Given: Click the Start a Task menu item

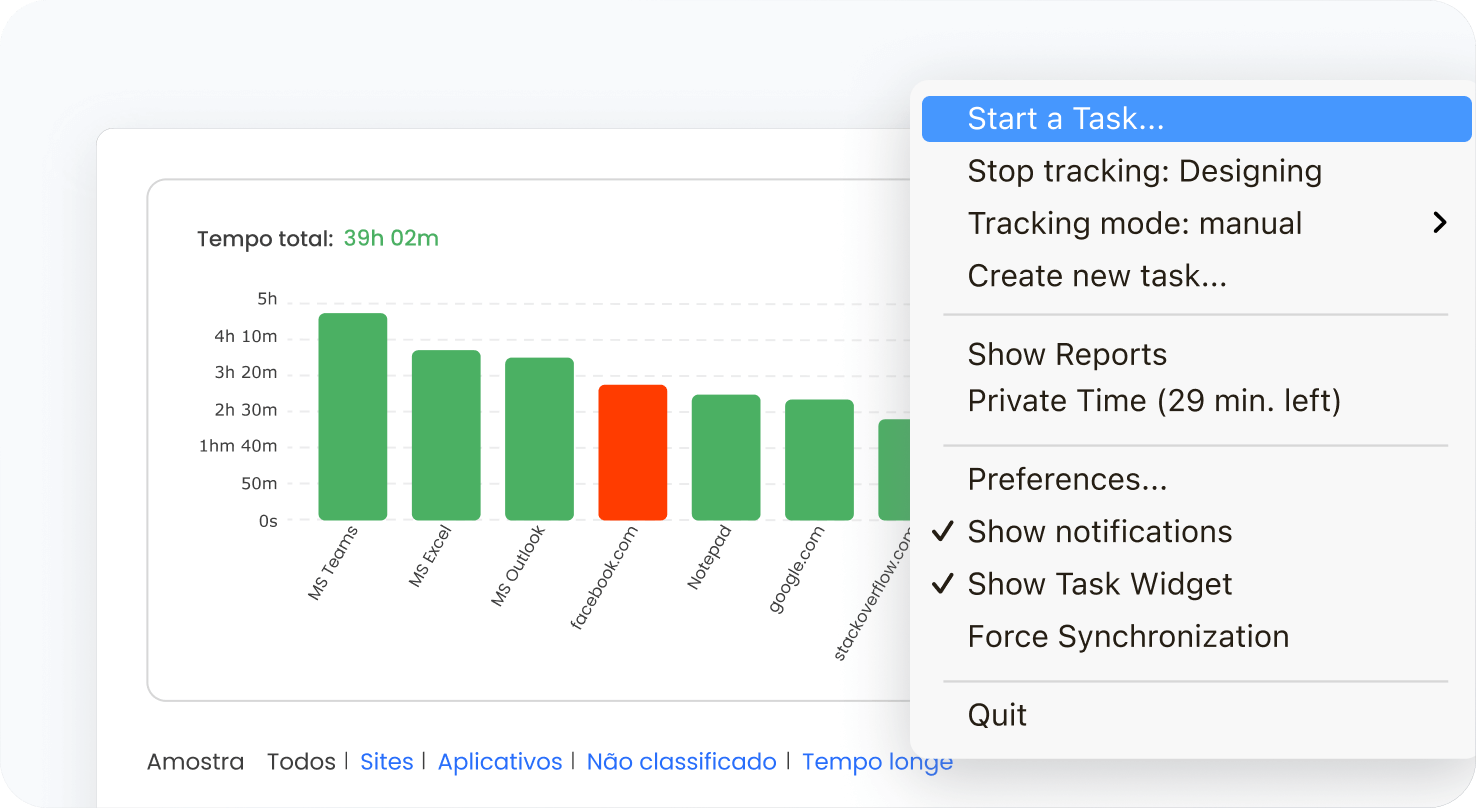Looking at the screenshot, I should tap(1065, 119).
